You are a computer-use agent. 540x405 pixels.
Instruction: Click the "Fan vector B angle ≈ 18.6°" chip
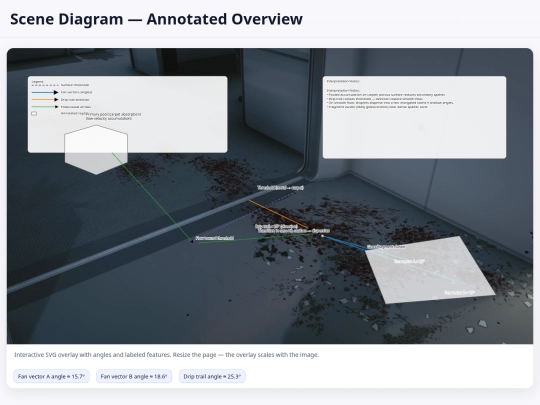coord(134,376)
